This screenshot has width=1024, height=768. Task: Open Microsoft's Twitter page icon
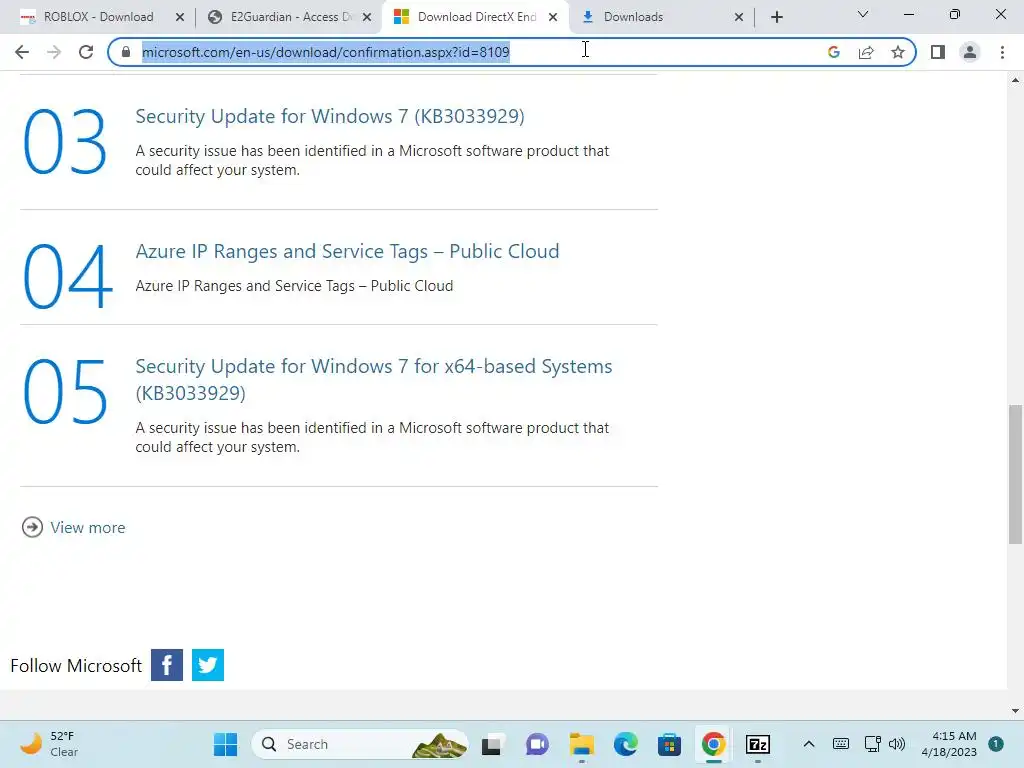point(208,665)
